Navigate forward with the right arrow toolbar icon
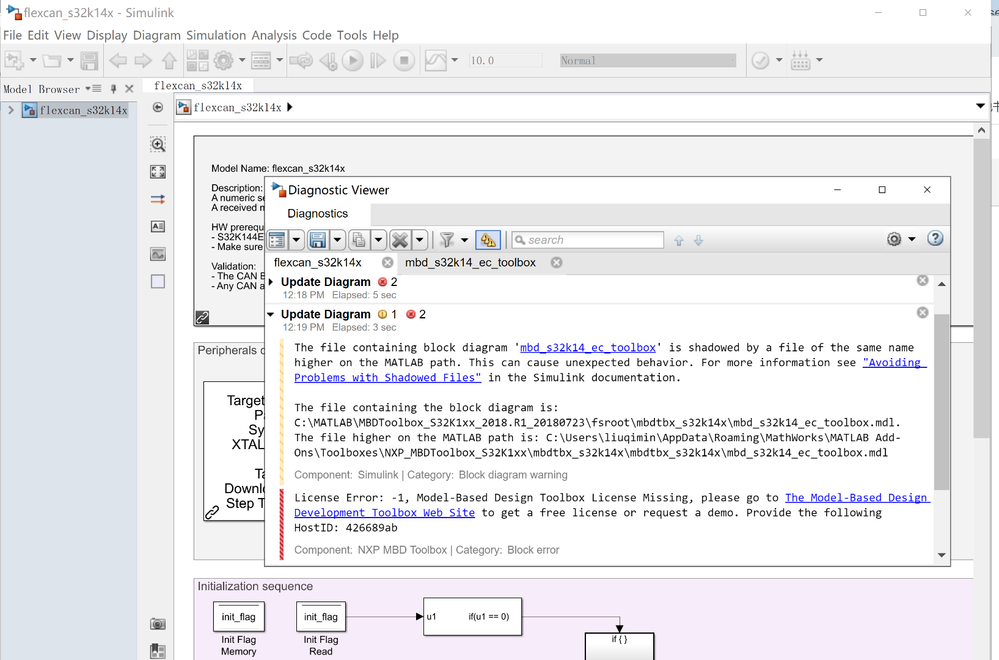 tap(143, 61)
